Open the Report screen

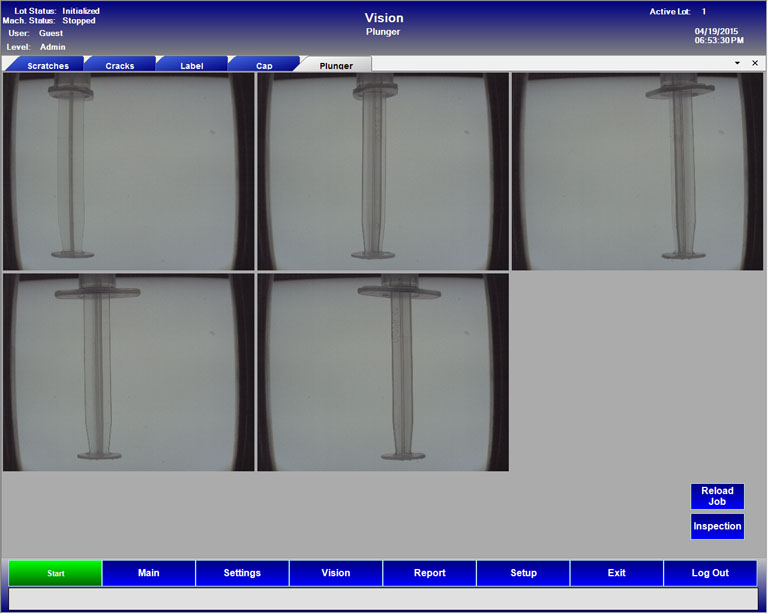coord(429,573)
